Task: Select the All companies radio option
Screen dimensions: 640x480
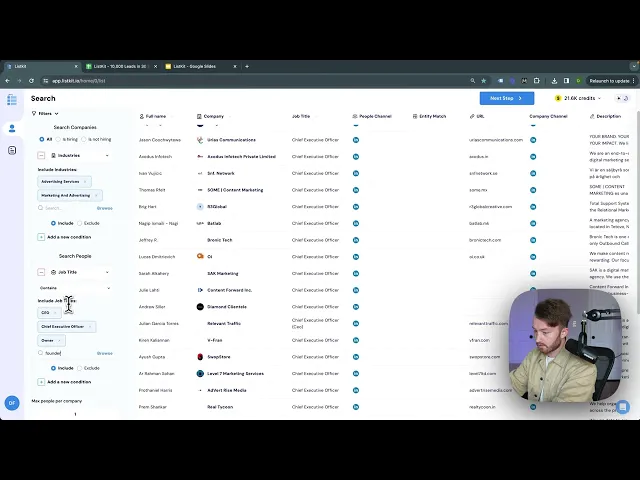Action: [x=42, y=139]
